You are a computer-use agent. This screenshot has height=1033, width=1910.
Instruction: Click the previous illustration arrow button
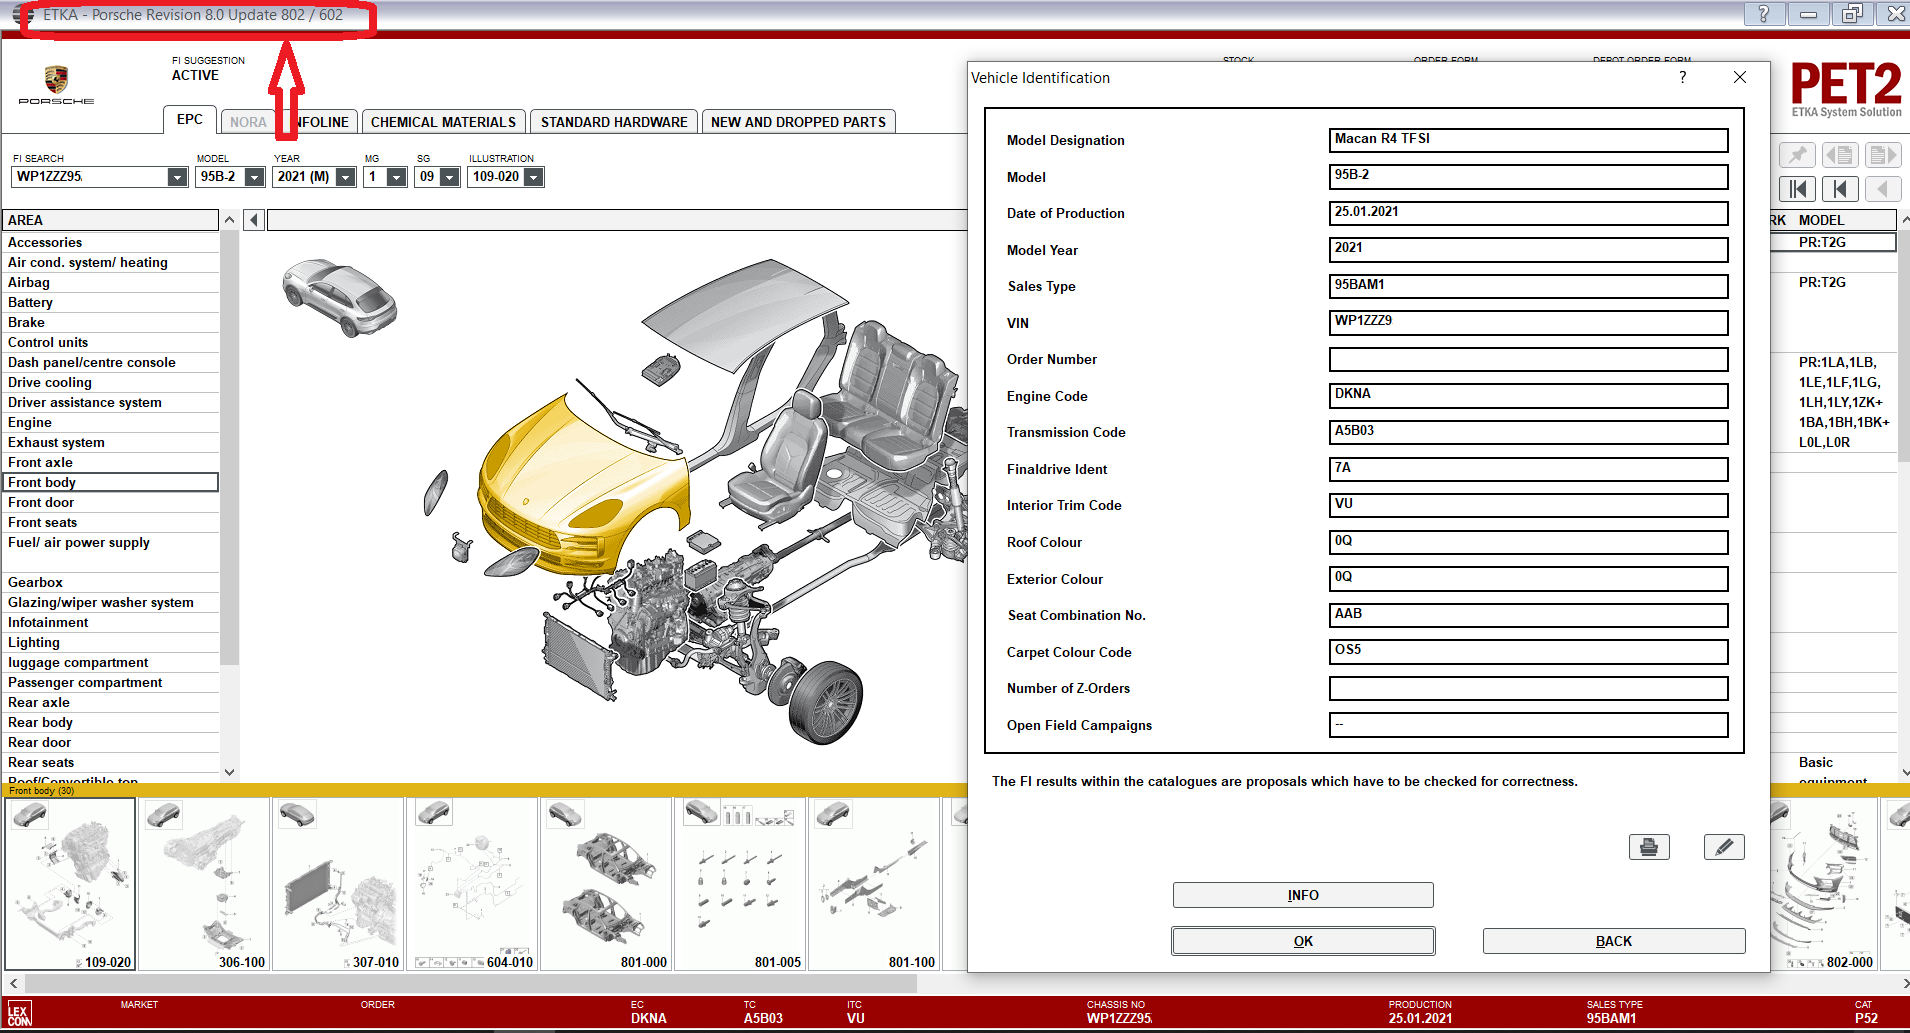coord(1840,189)
